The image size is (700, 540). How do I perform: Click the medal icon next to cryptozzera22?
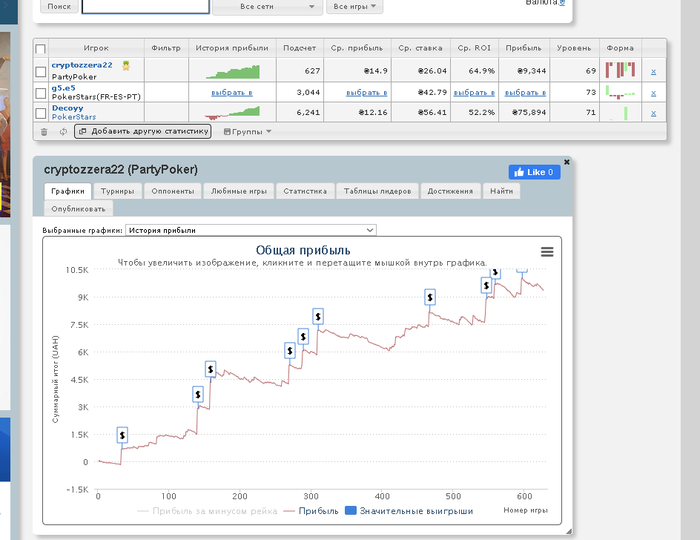pos(126,66)
